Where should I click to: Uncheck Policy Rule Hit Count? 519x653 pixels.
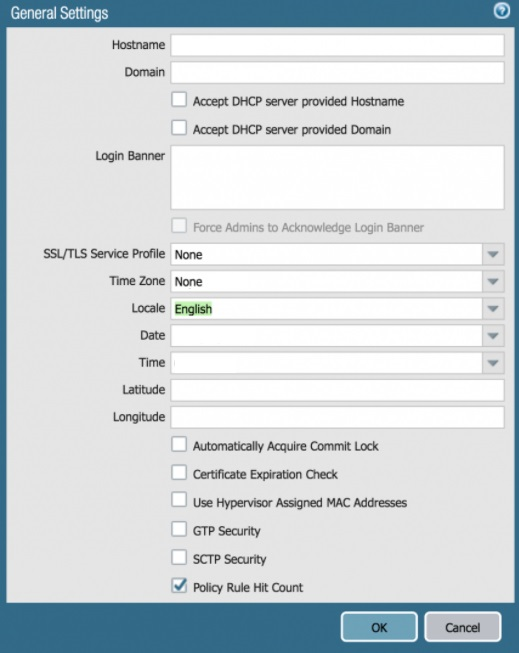pyautogui.click(x=179, y=586)
